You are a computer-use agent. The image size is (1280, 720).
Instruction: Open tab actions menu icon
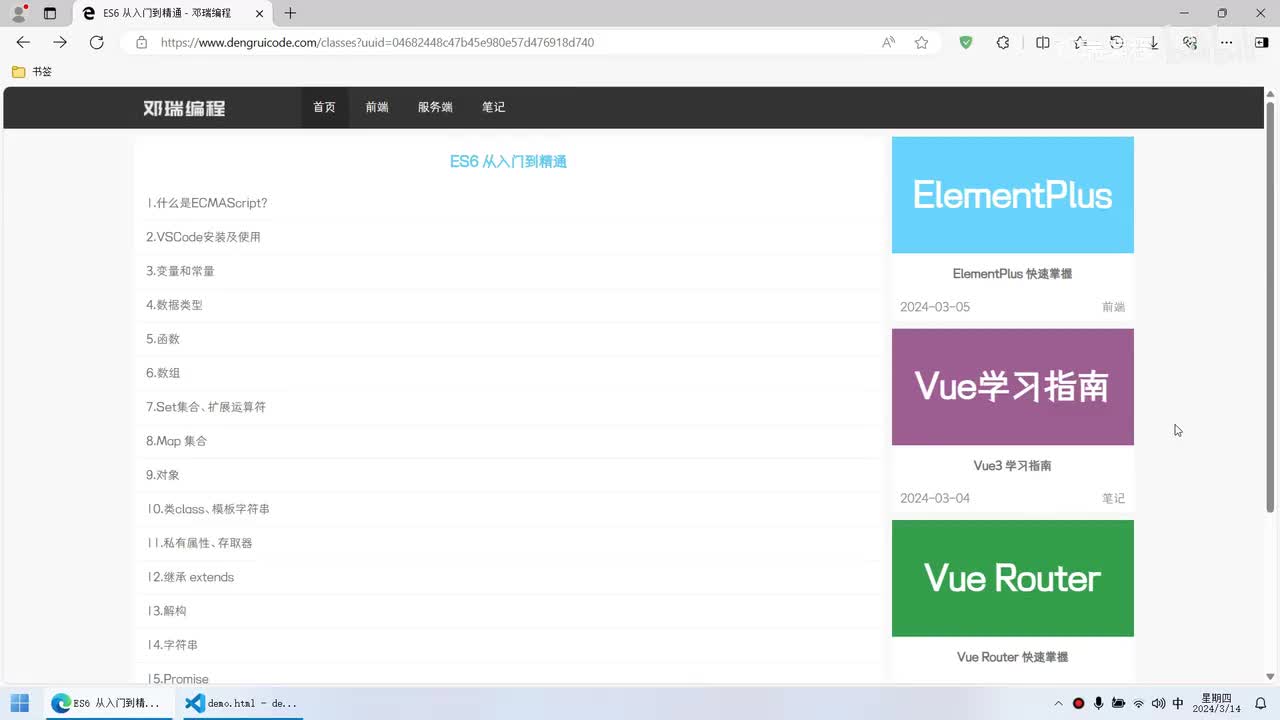pyautogui.click(x=50, y=13)
